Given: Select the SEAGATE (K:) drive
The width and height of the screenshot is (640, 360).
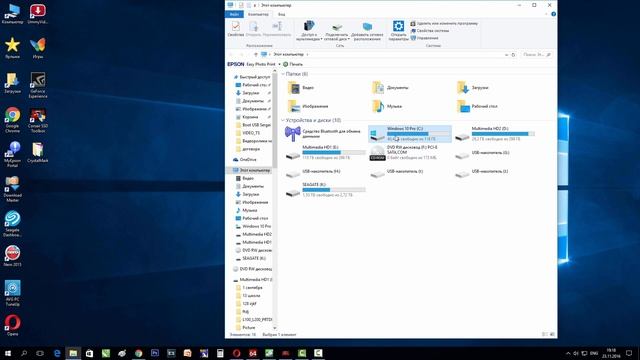Looking at the screenshot, I should 325,190.
